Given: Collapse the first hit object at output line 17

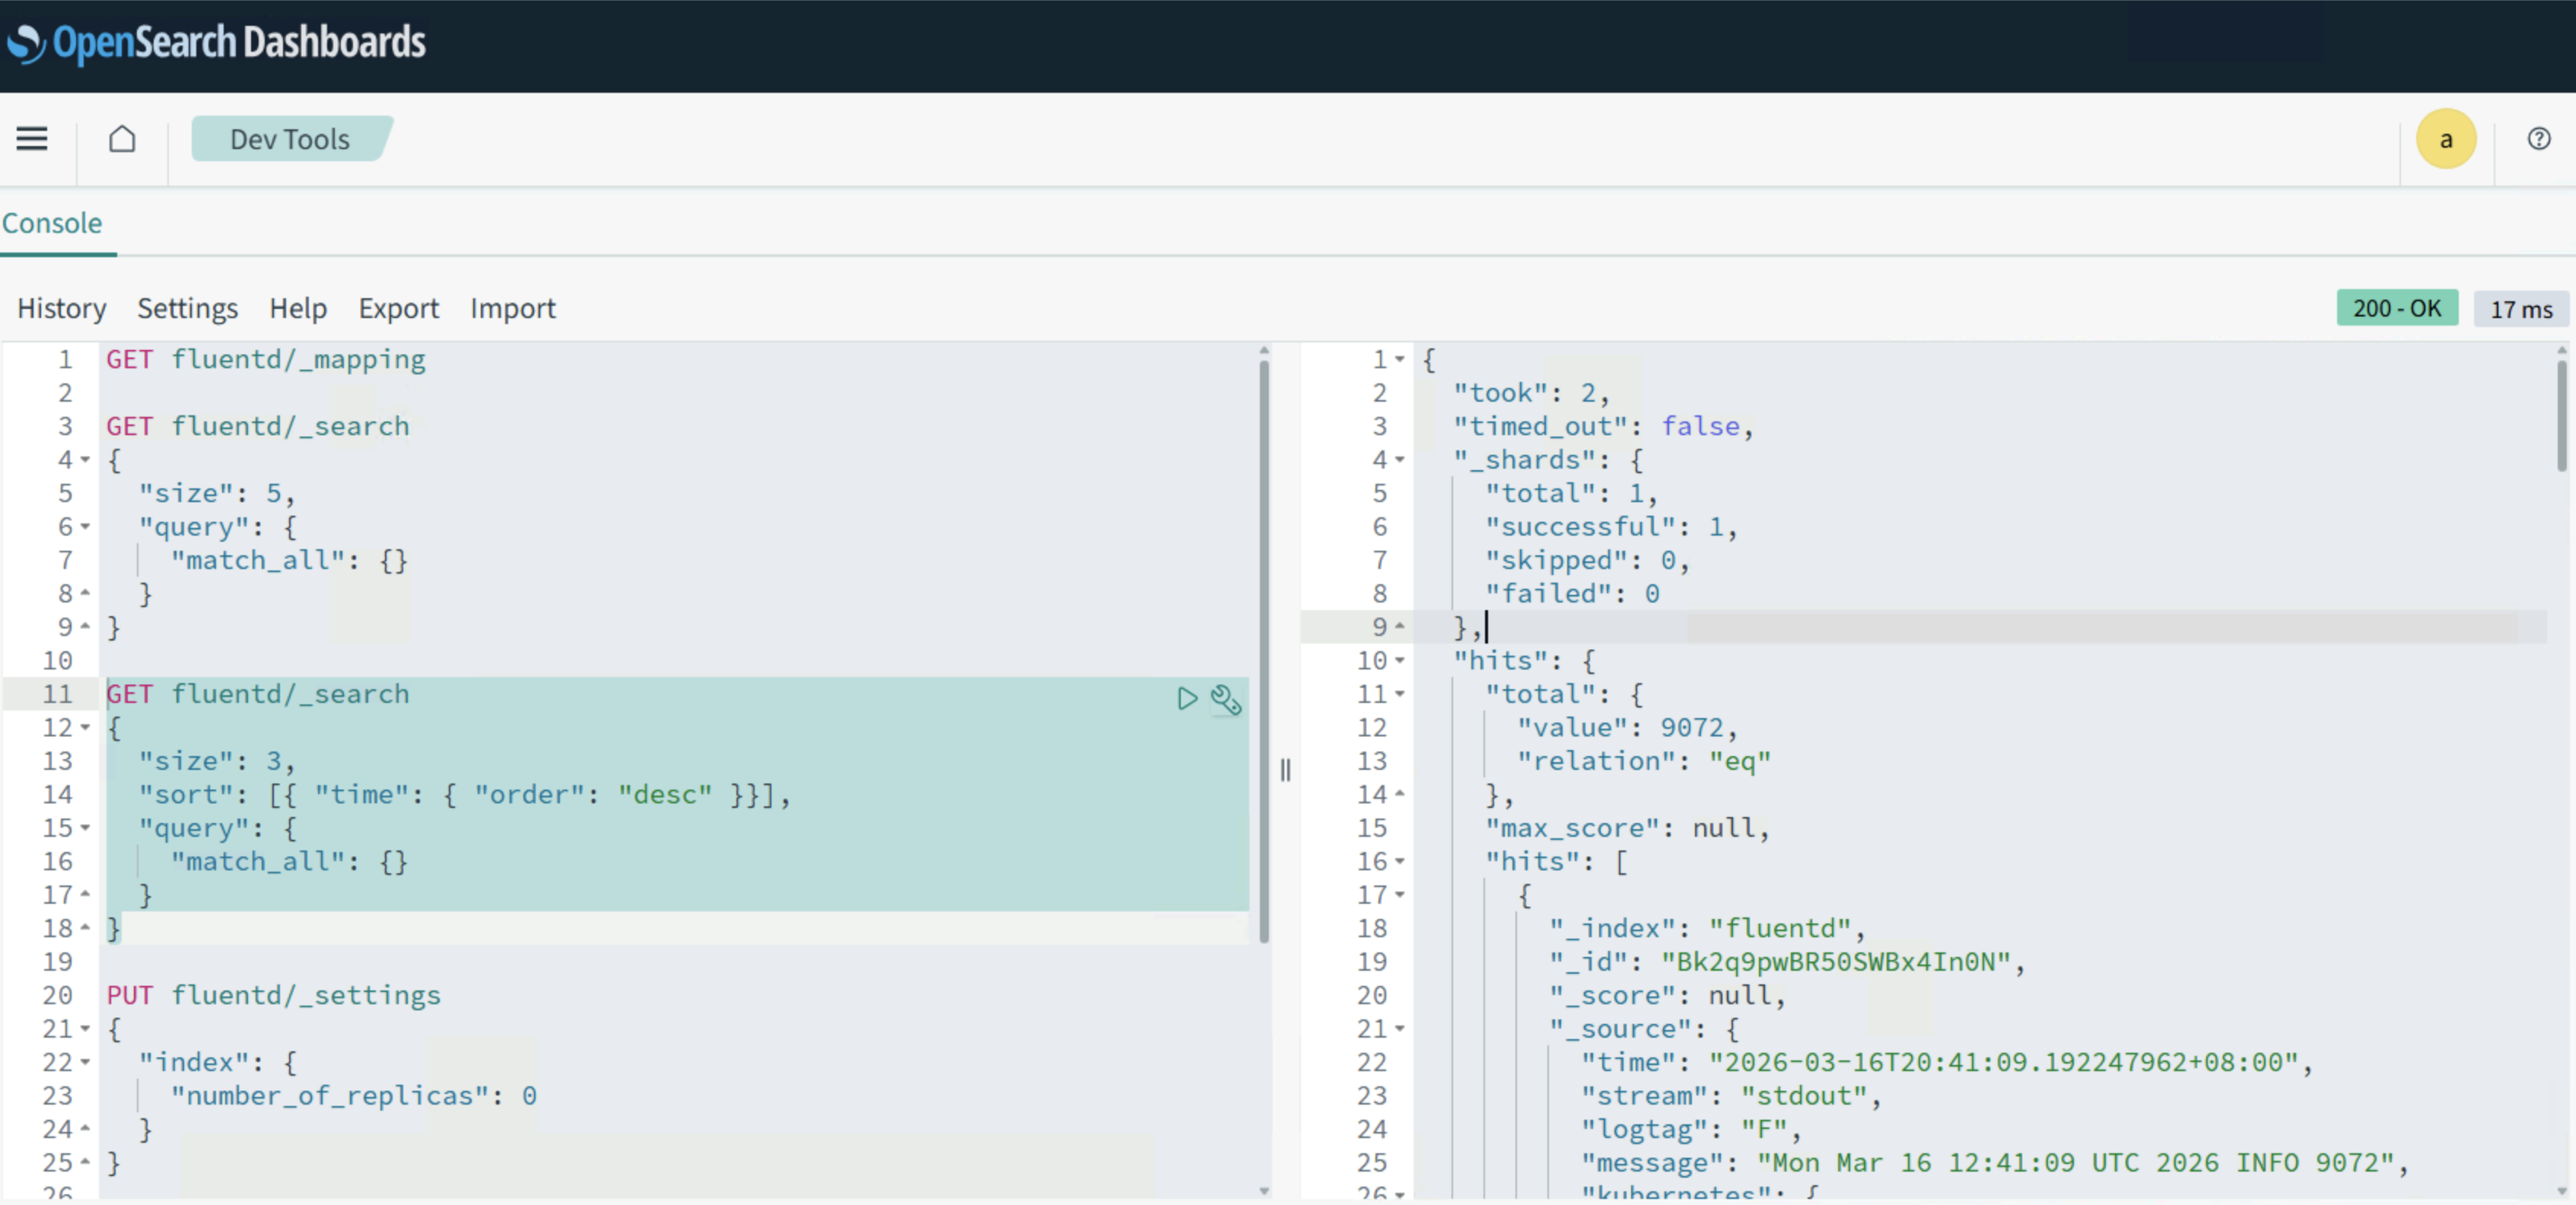Looking at the screenshot, I should coord(1400,895).
